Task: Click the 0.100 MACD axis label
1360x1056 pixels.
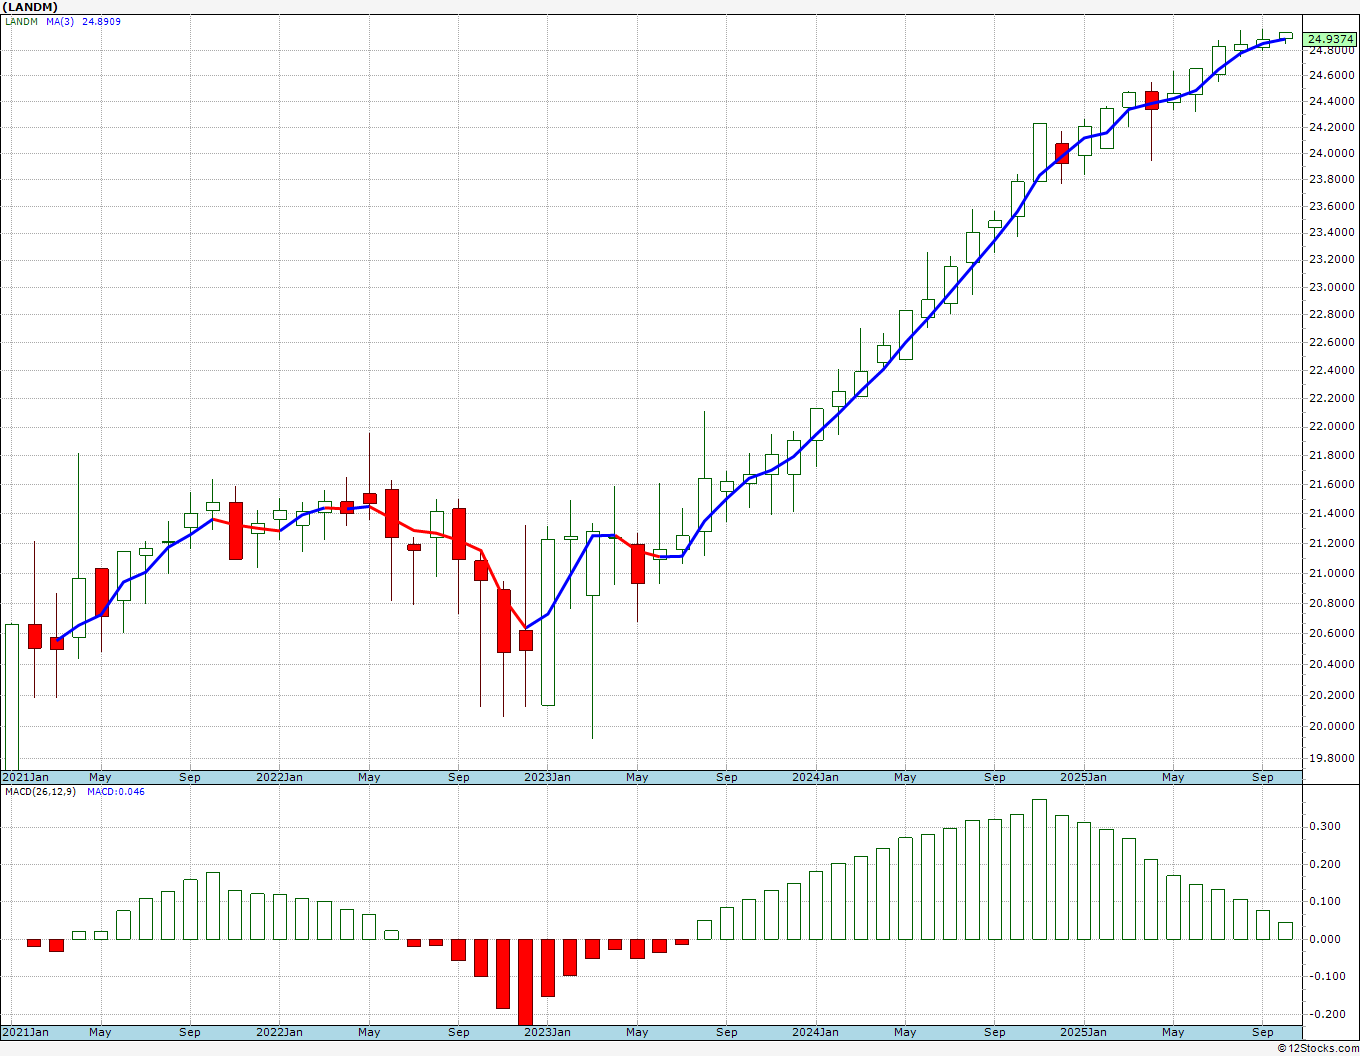Action: coord(1326,902)
